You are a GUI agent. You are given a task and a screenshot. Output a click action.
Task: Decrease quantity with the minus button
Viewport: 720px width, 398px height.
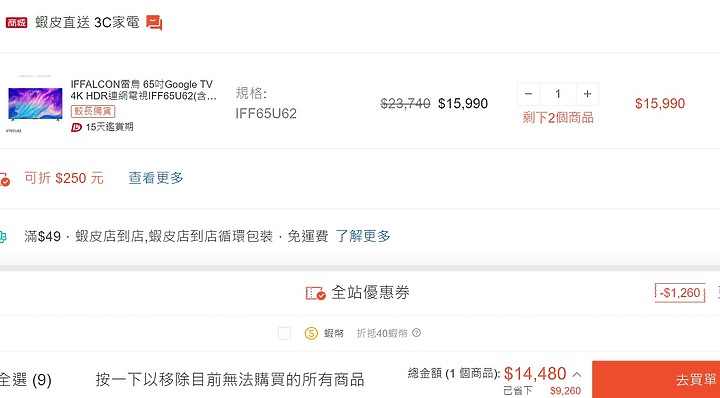point(529,94)
